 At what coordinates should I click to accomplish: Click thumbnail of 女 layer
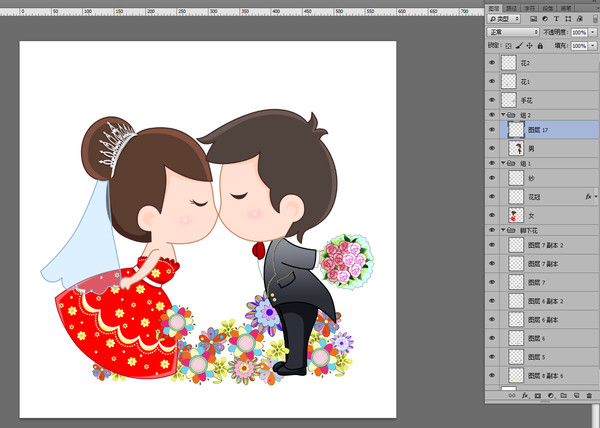coord(516,215)
